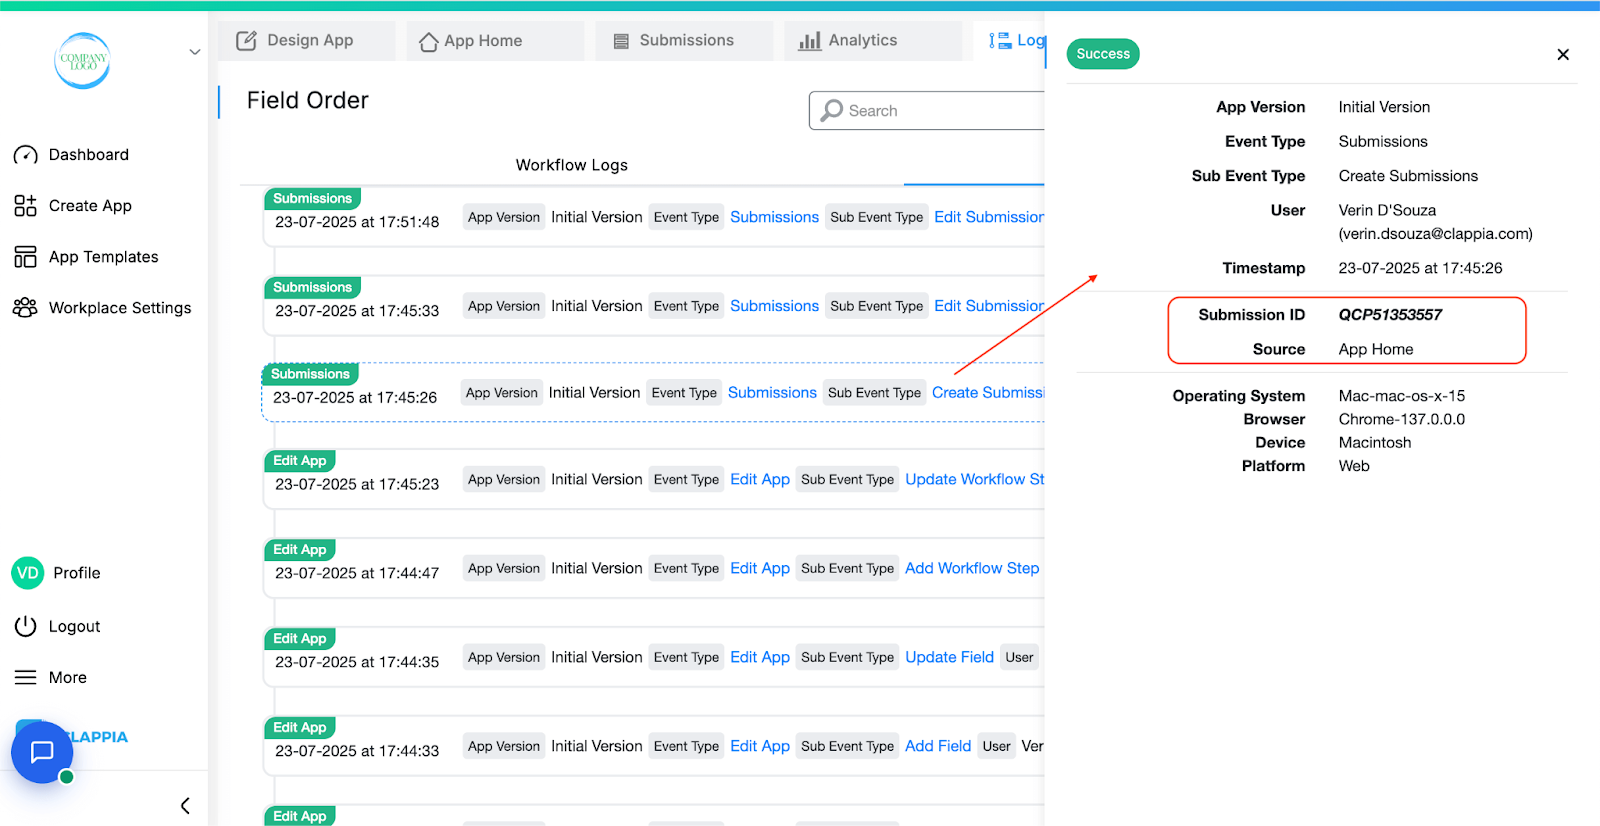Switch to the Logs tab
The height and width of the screenshot is (826, 1600).
(x=1008, y=41)
